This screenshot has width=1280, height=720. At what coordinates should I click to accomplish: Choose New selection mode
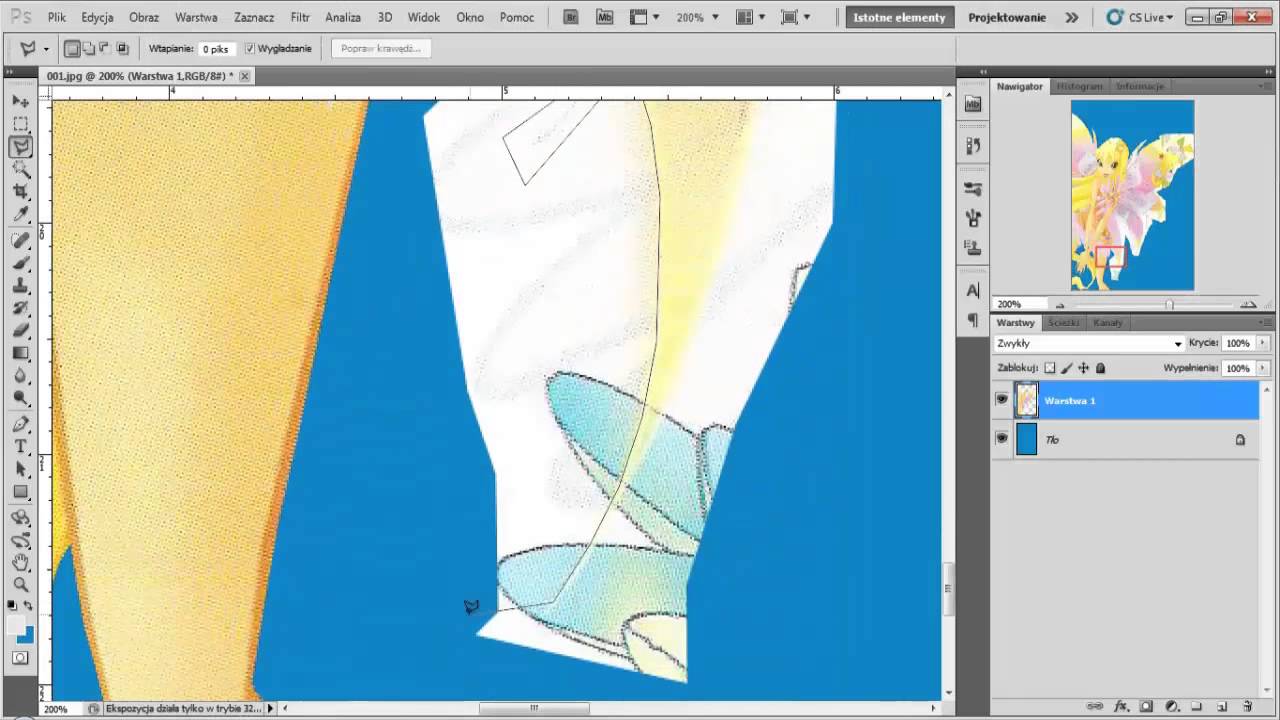tap(72, 48)
